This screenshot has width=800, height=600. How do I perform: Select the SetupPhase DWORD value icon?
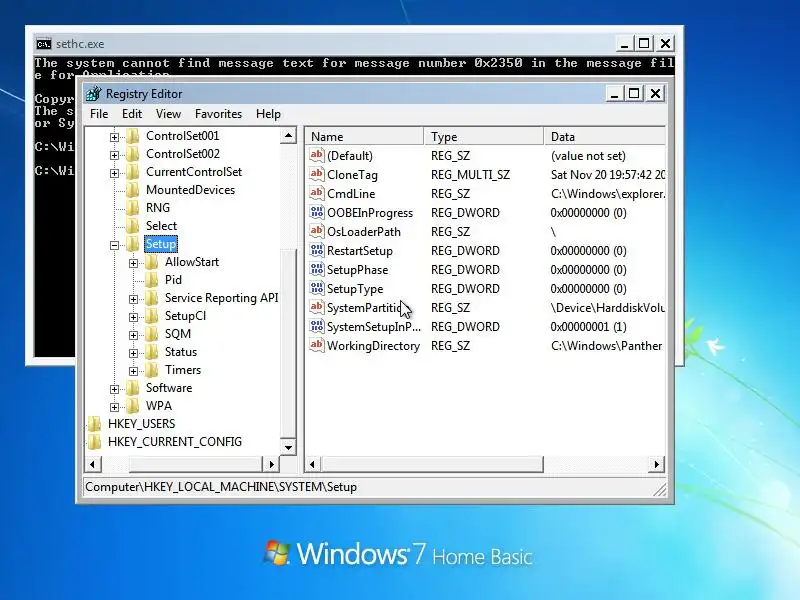317,269
